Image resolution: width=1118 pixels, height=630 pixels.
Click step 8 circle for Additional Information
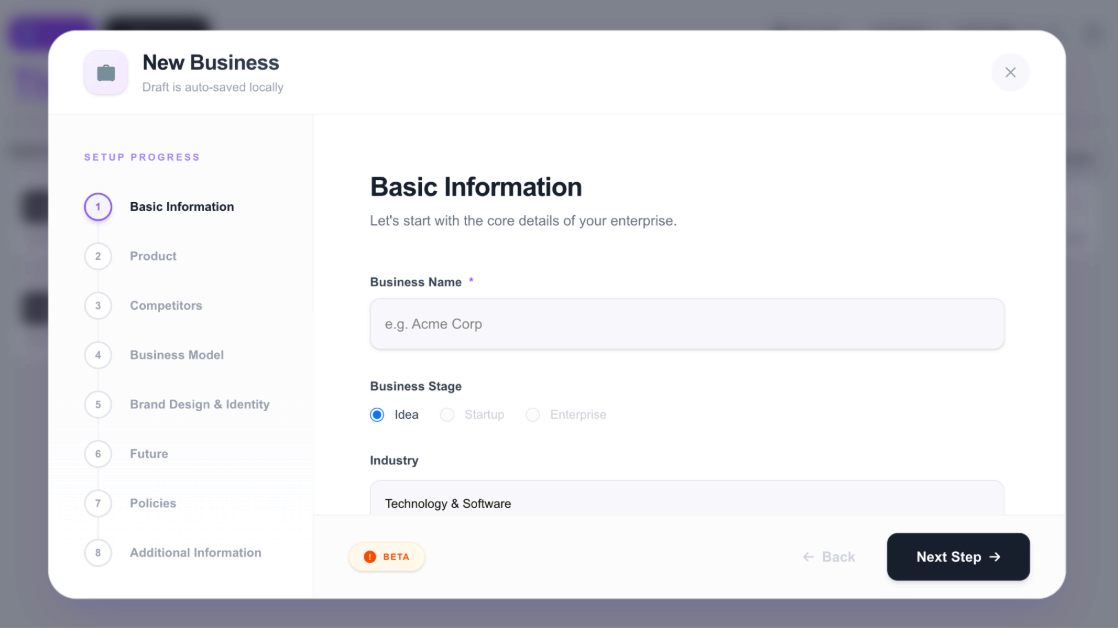(98, 552)
